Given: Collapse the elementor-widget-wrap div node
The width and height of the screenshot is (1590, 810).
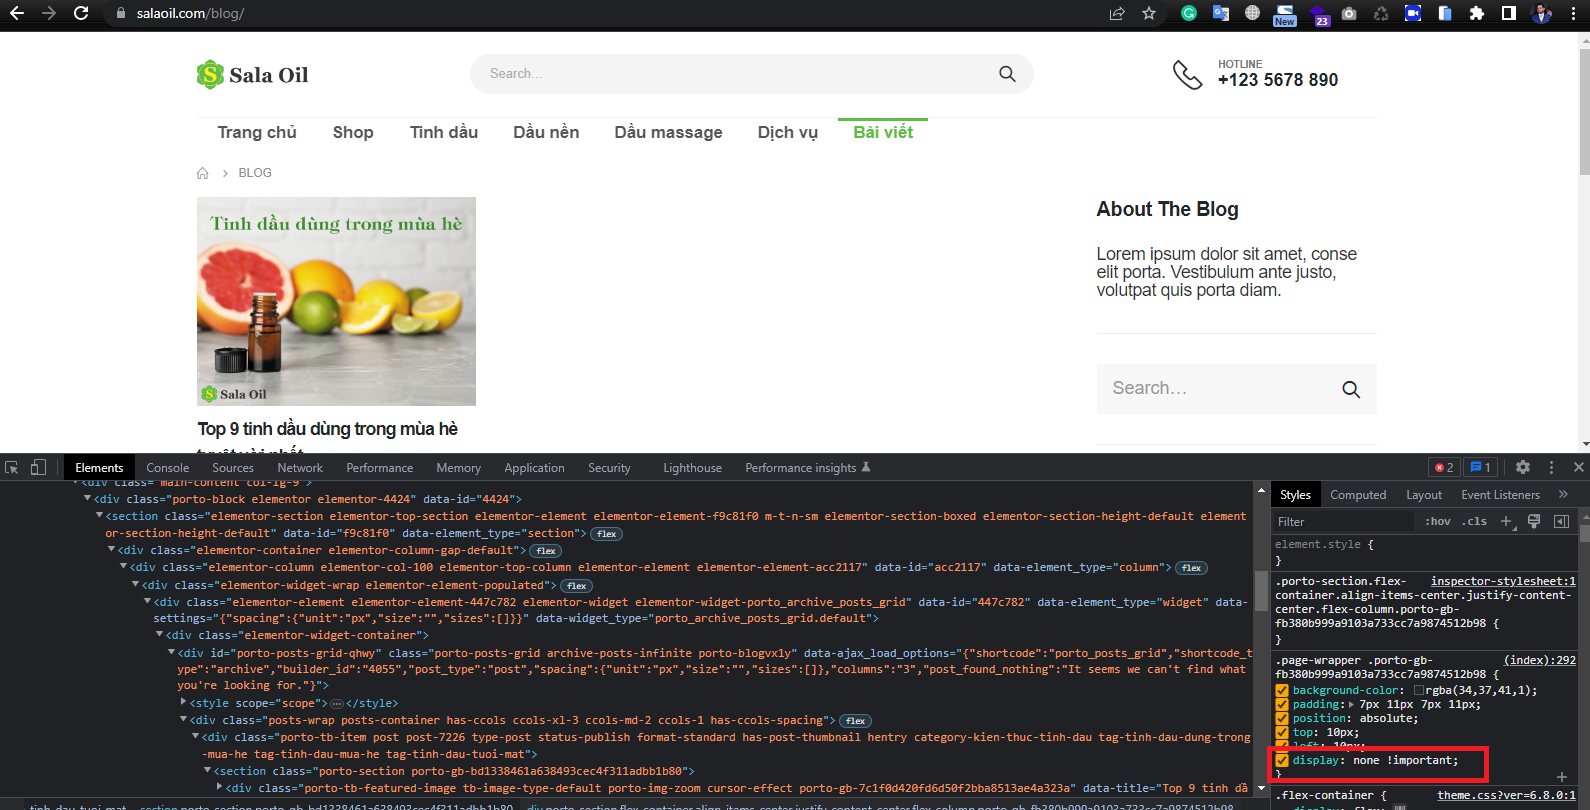Looking at the screenshot, I should click(135, 585).
